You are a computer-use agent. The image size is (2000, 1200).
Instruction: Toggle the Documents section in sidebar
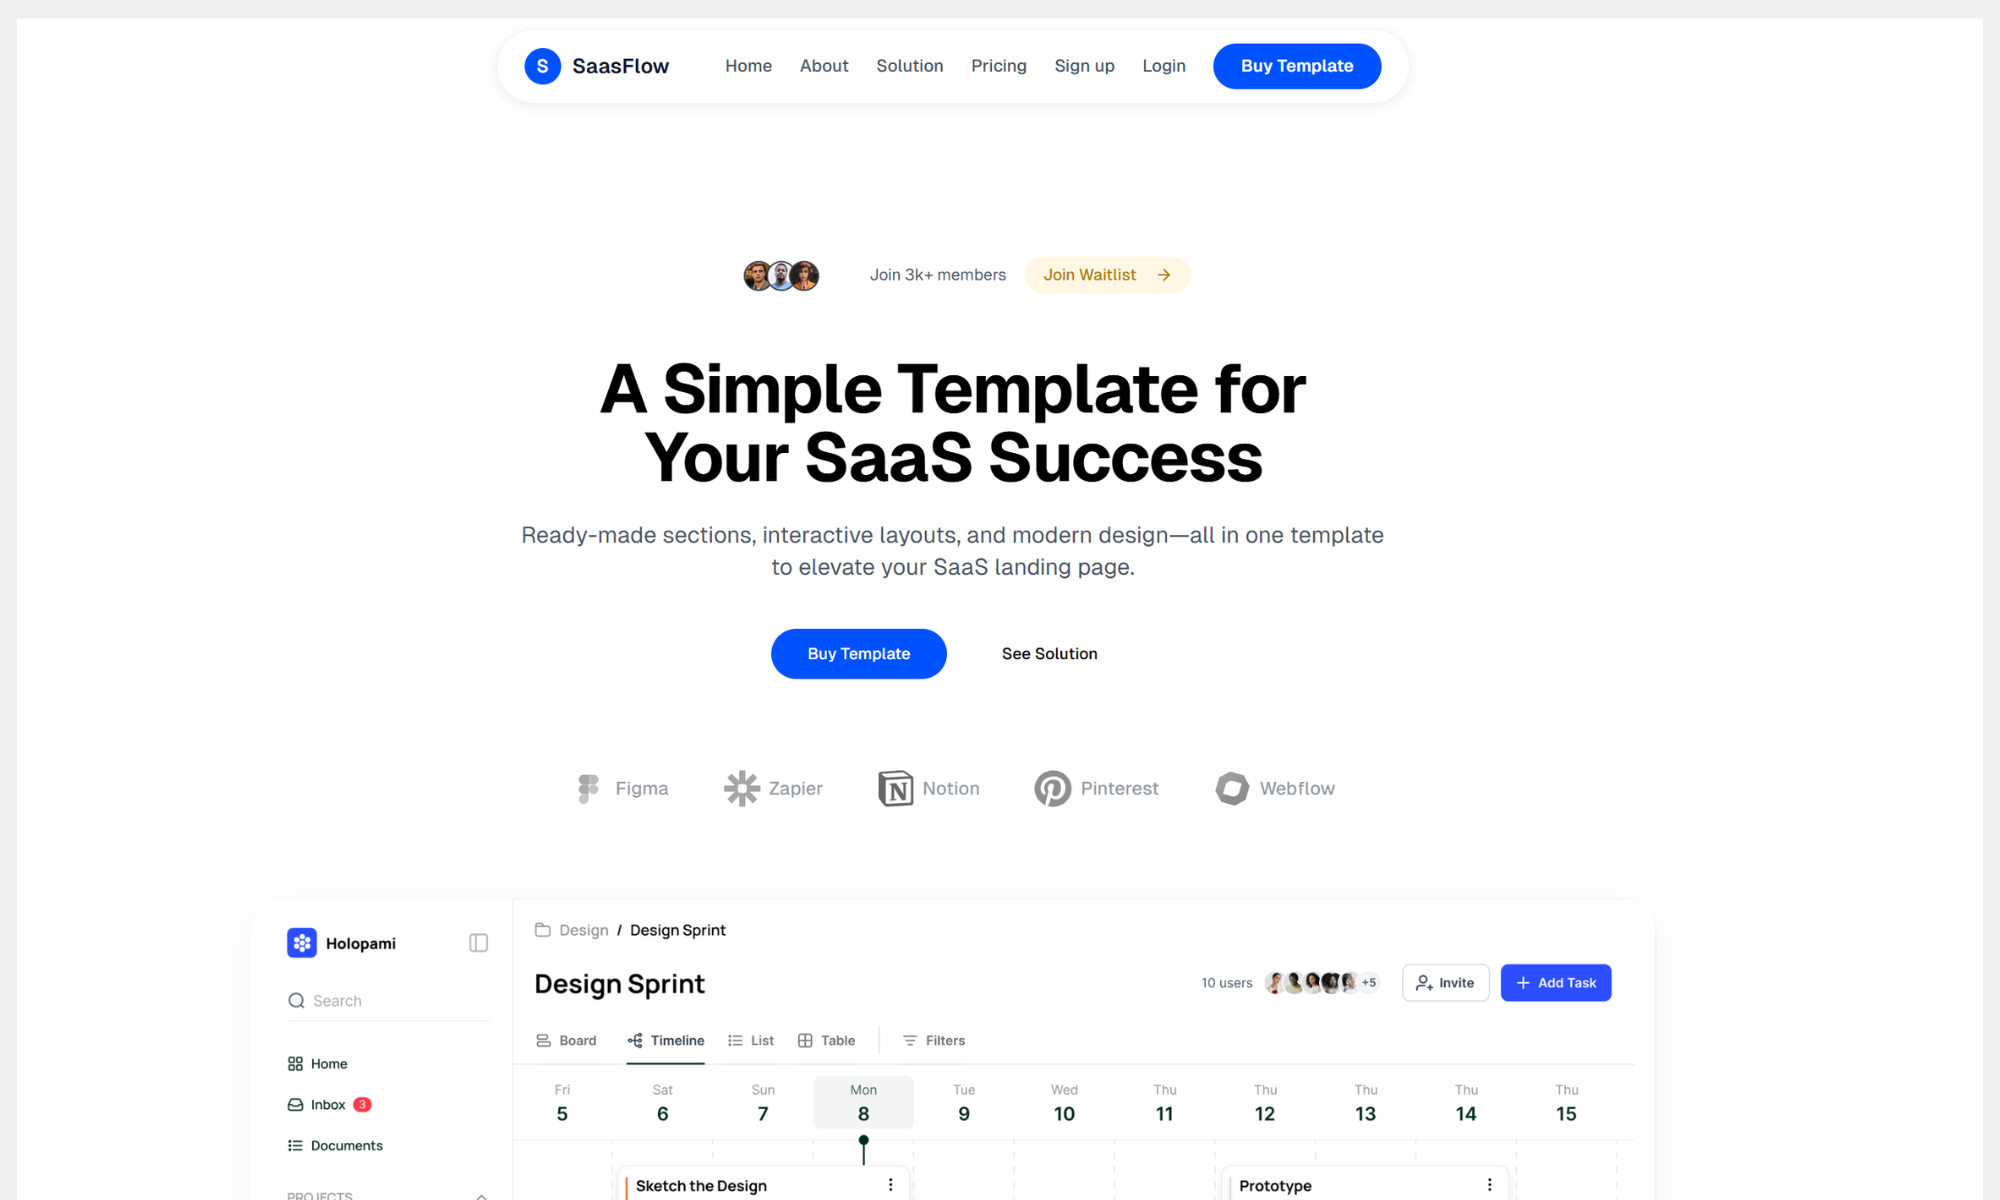pos(346,1144)
